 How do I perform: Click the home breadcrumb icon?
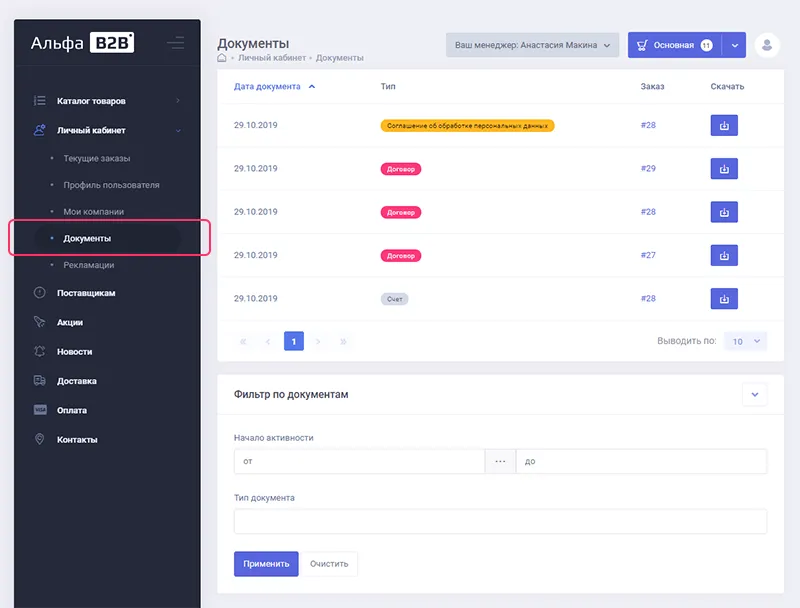click(222, 58)
